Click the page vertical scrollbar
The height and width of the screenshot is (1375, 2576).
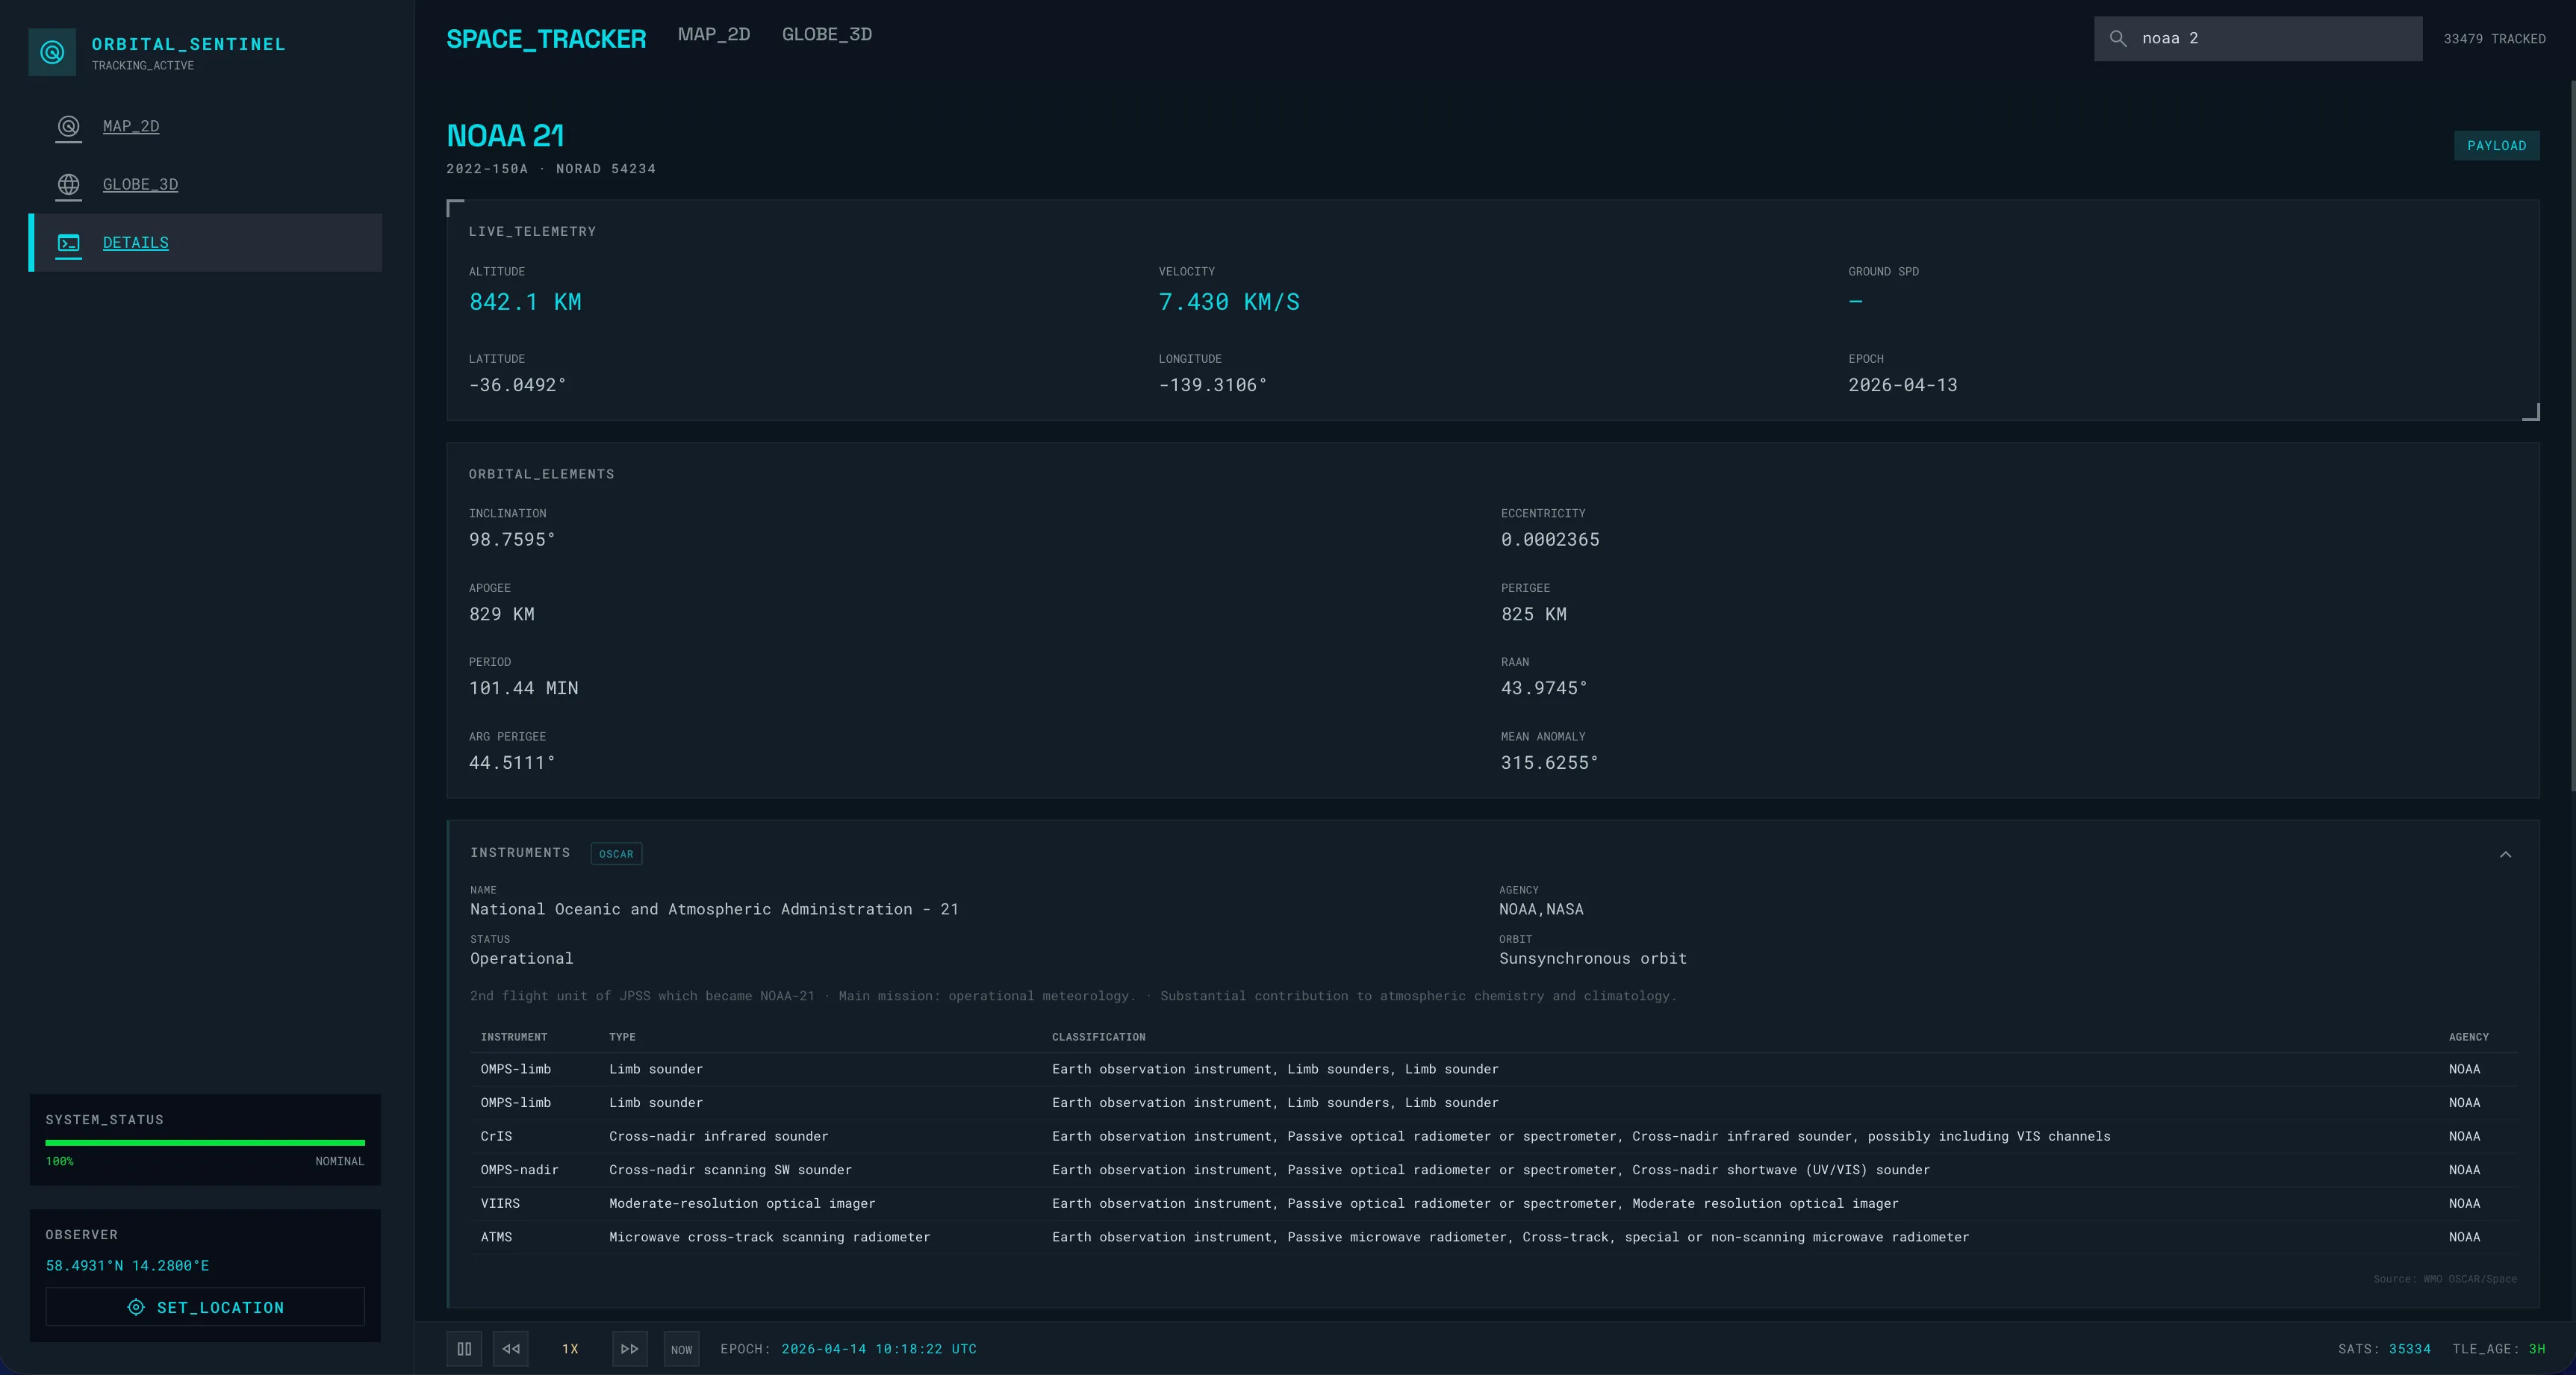(x=2572, y=435)
